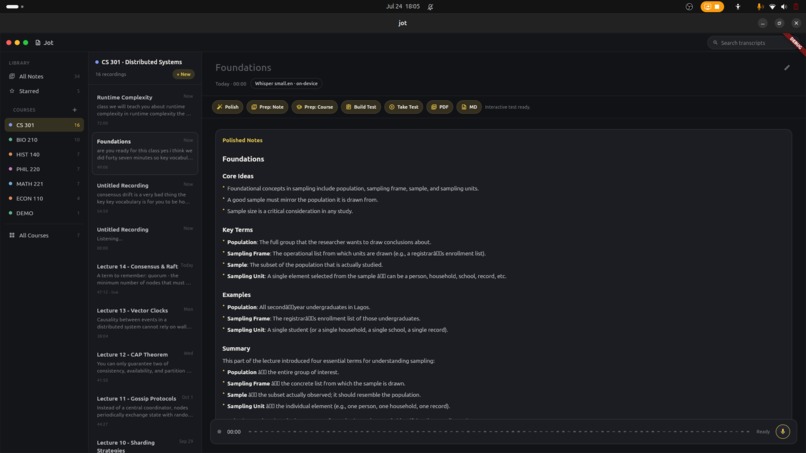This screenshot has width=806, height=453.
Task: Click the Foundations note title
Action: coord(243,67)
